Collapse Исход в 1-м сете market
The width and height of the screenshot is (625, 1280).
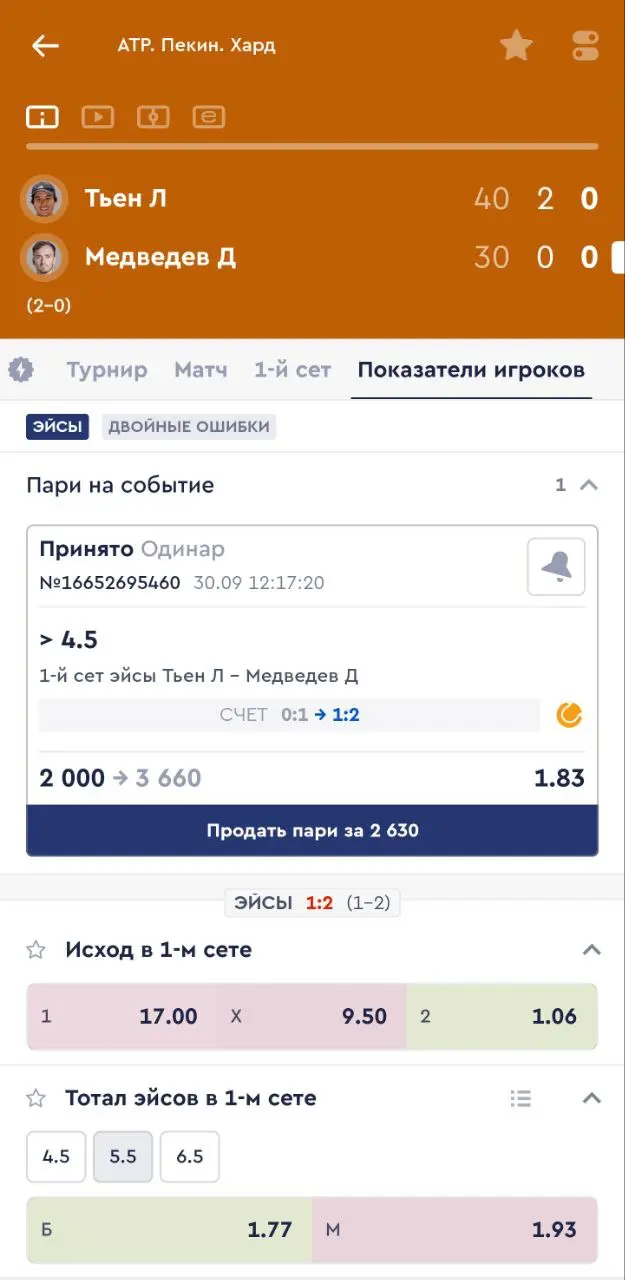click(591, 950)
